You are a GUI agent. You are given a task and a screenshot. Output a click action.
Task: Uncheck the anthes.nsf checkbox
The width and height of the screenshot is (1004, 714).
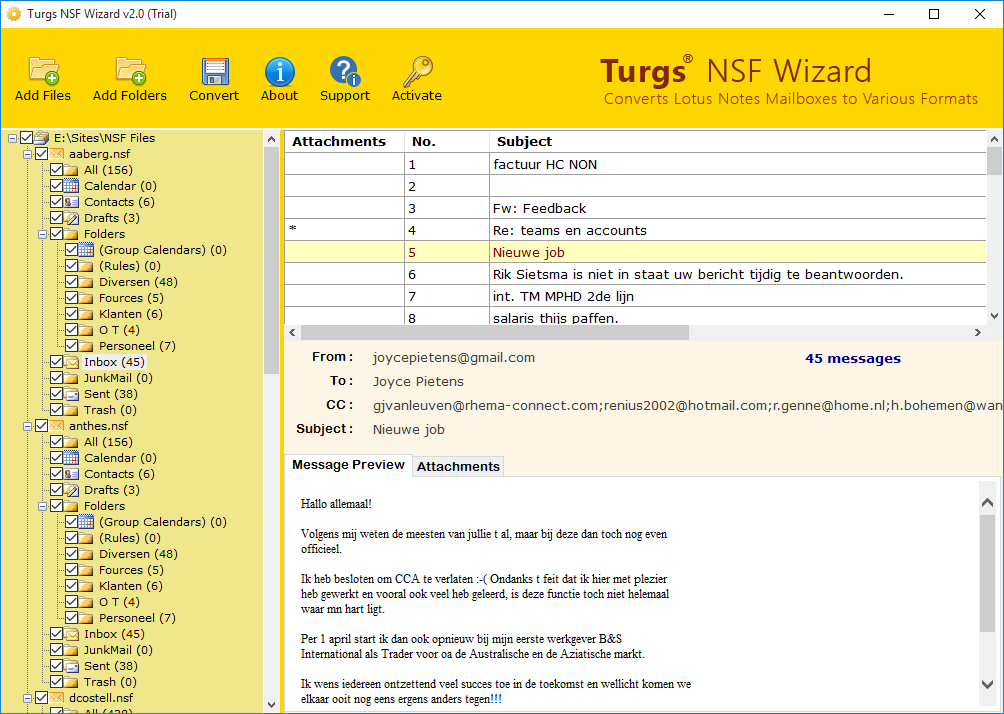tap(42, 426)
